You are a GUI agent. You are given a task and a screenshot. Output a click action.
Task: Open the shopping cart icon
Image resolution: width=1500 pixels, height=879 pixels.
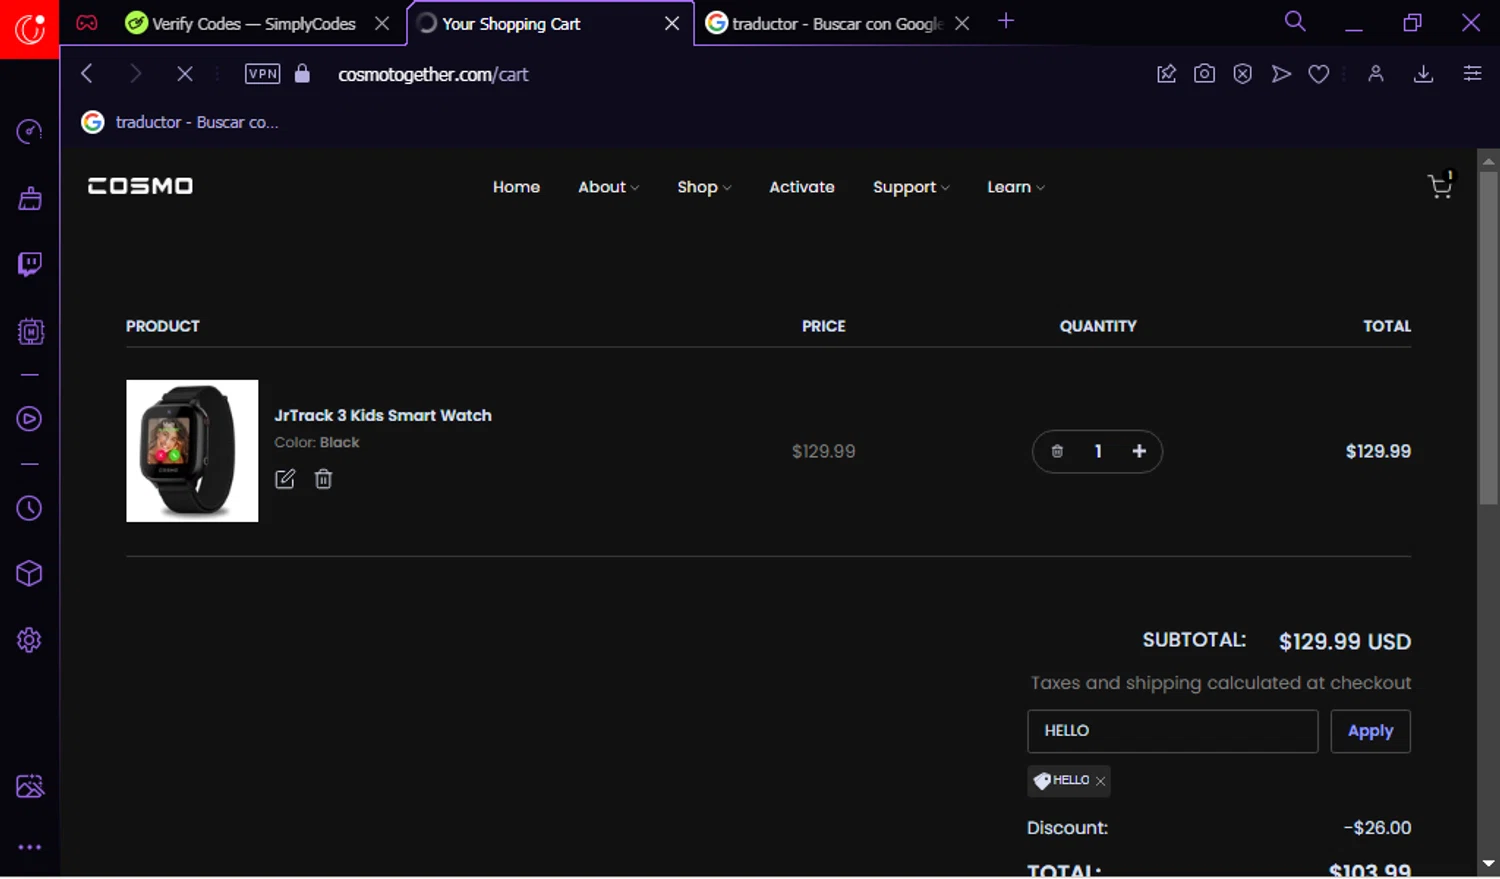click(1440, 185)
